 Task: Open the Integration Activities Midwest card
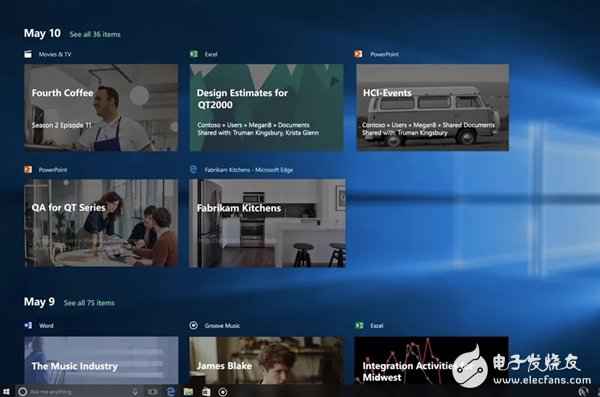(x=432, y=360)
